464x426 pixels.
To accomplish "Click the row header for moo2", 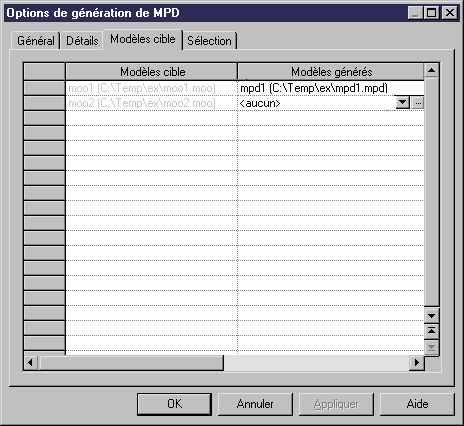I will pos(44,103).
